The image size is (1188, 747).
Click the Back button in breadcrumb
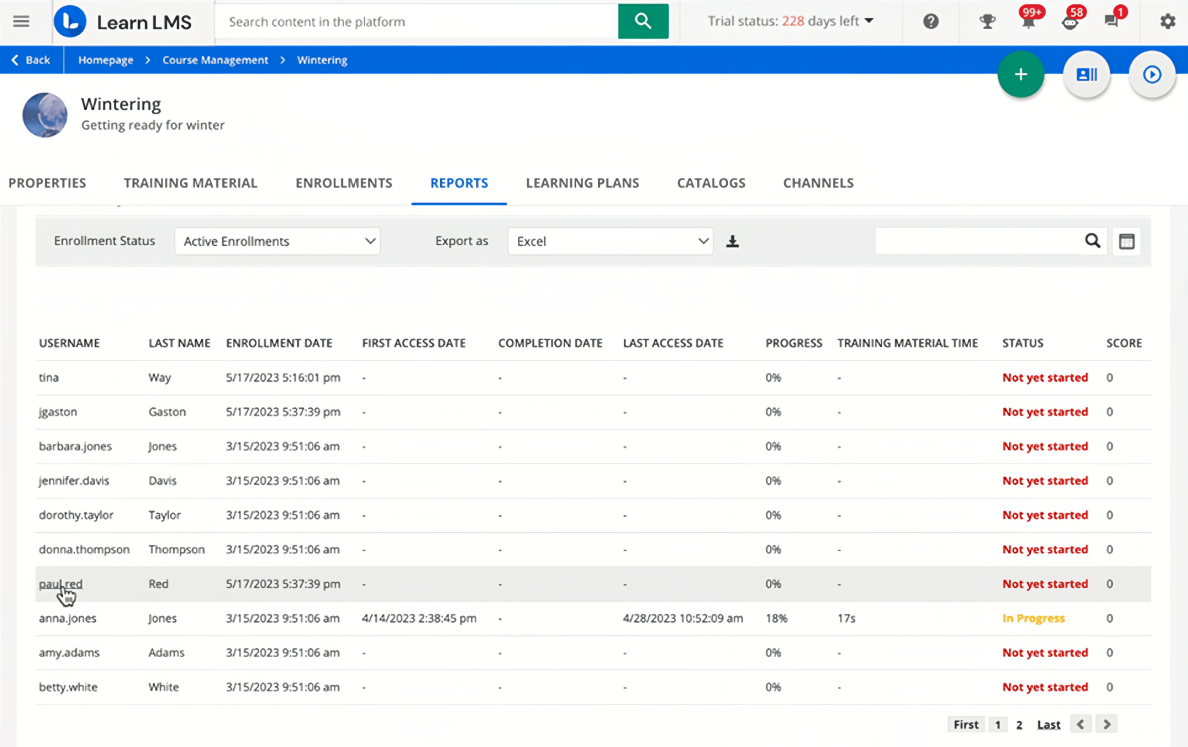[x=31, y=60]
